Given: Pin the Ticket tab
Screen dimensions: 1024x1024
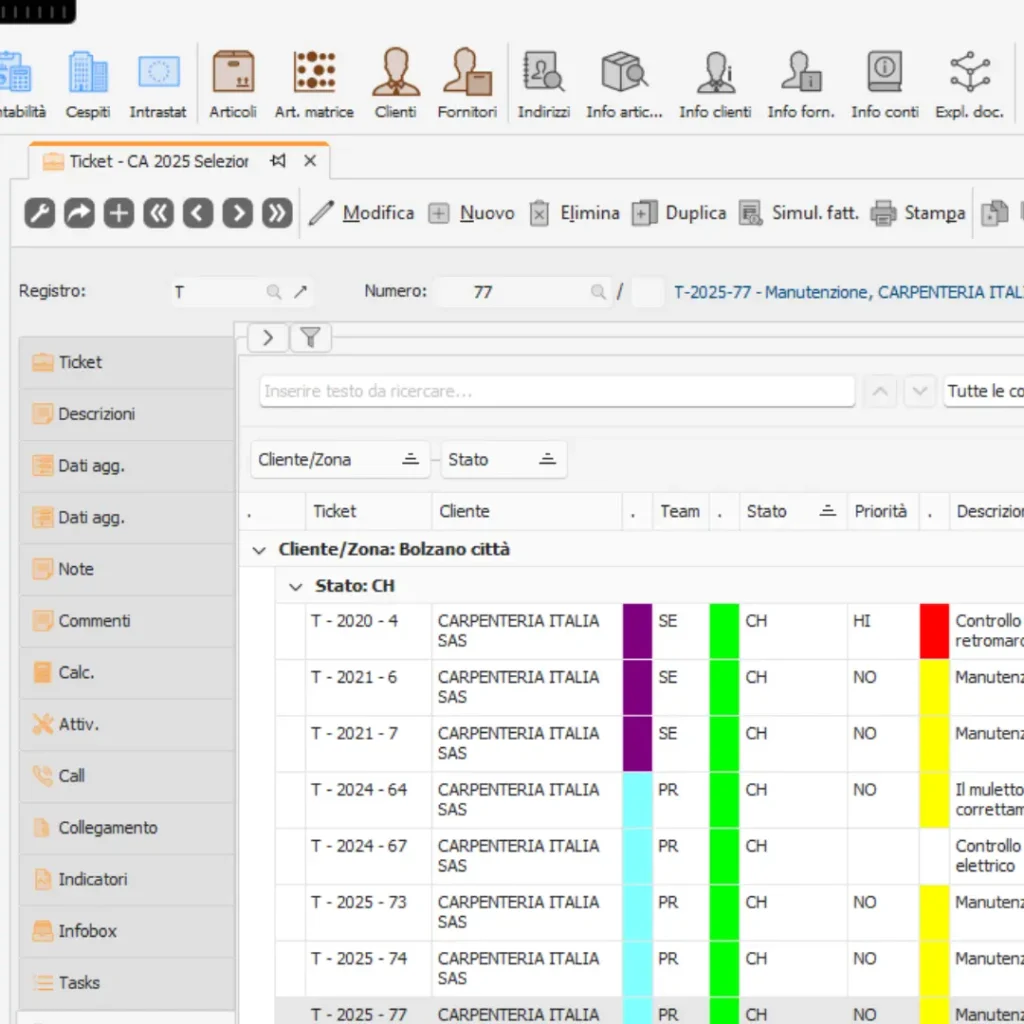Looking at the screenshot, I should coord(278,161).
